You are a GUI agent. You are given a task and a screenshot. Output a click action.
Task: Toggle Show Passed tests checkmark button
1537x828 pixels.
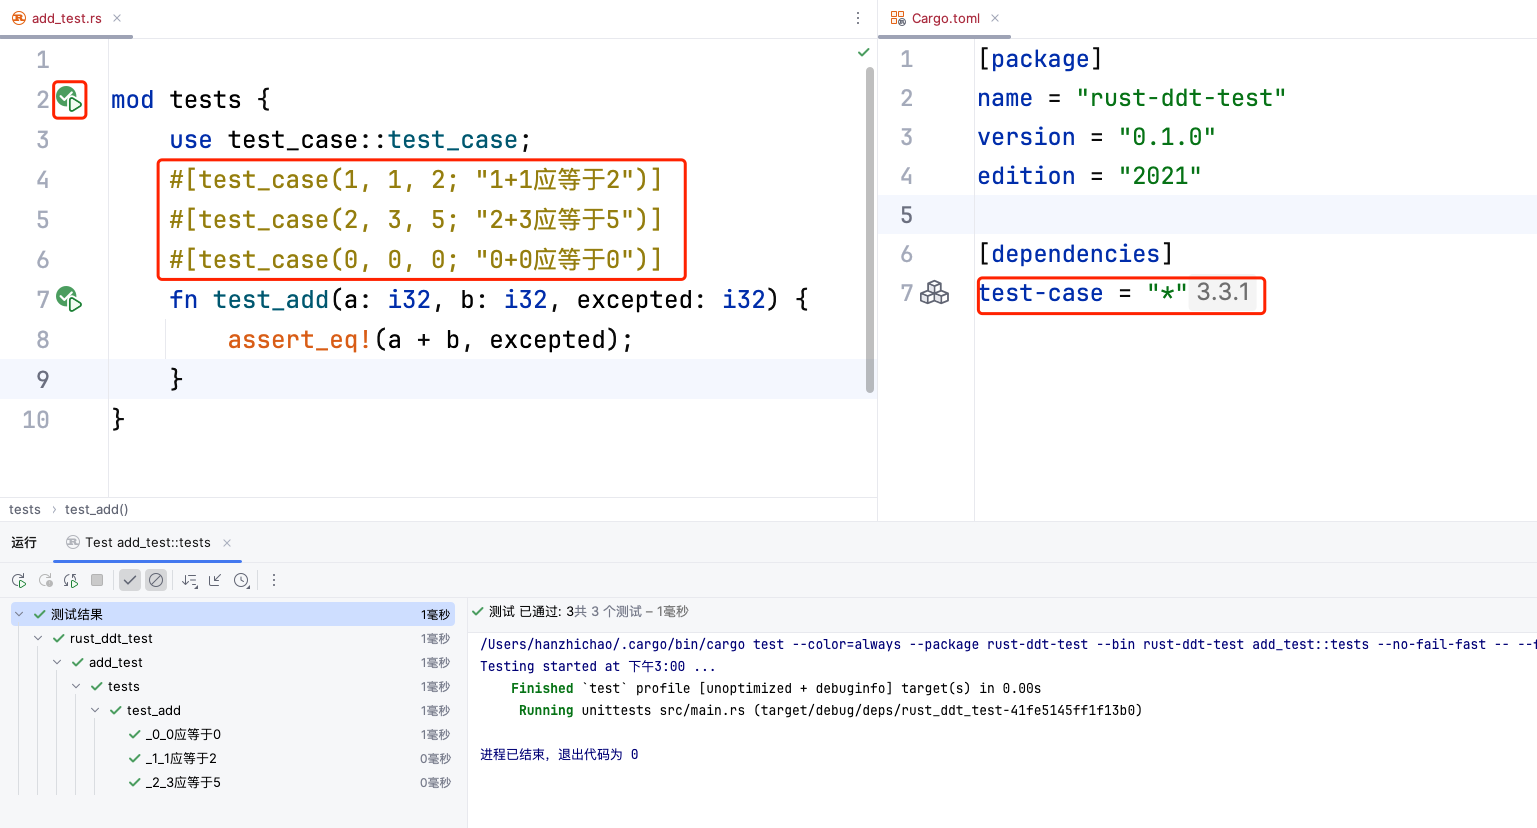(130, 580)
